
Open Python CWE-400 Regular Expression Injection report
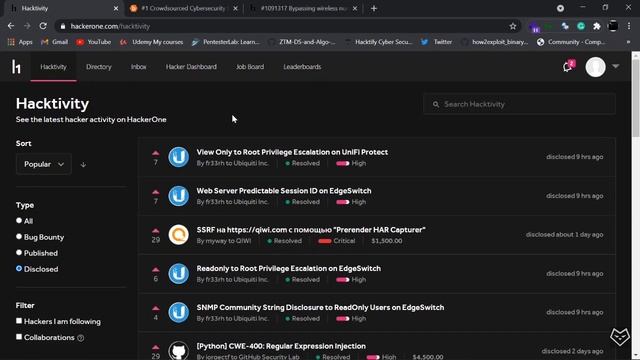click(x=281, y=346)
